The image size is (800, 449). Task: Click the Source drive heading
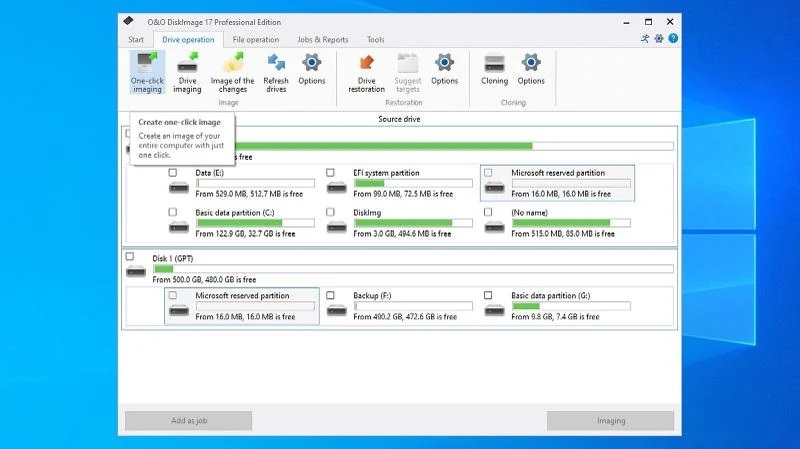pos(399,119)
